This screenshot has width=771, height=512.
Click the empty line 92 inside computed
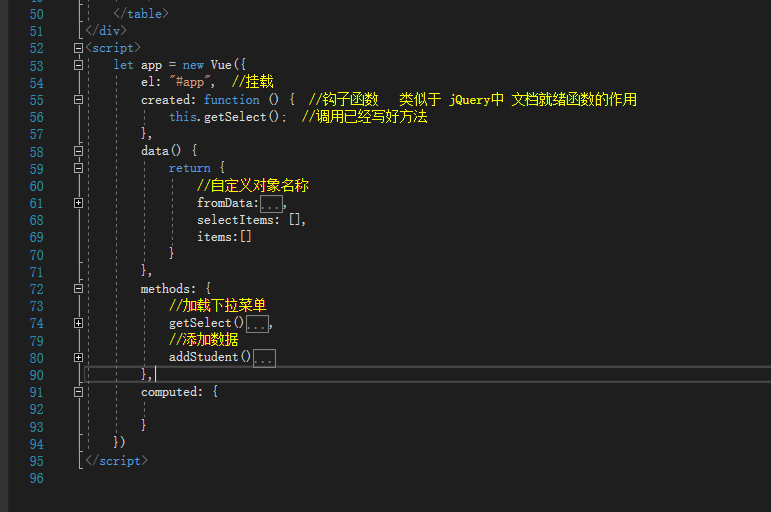(428, 409)
